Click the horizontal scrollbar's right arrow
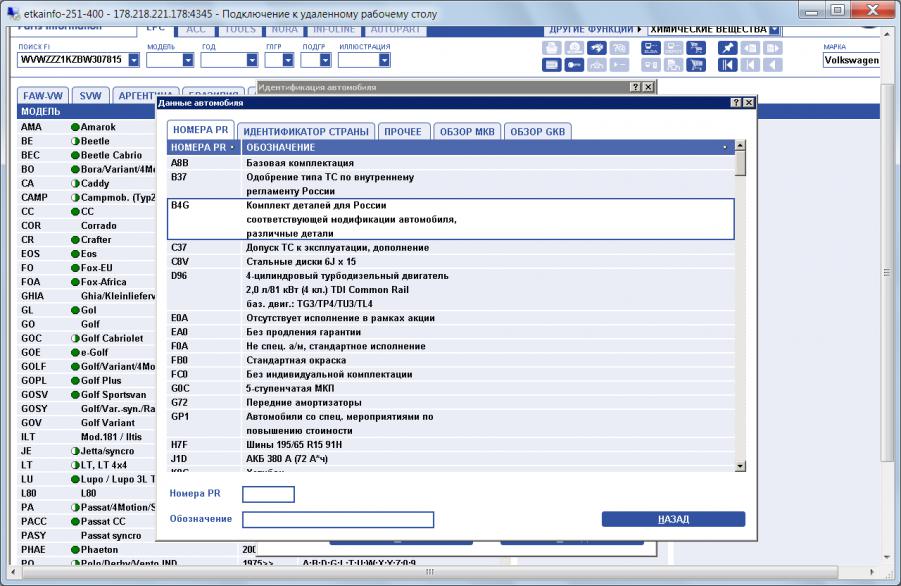Image resolution: width=901 pixels, height=586 pixels. [872, 572]
